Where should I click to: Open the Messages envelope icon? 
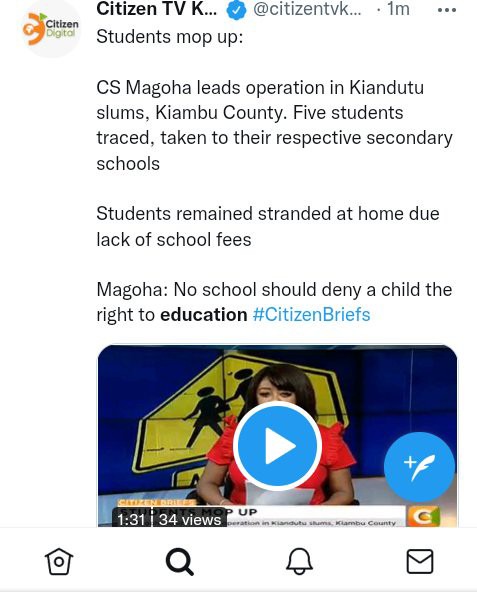420,561
